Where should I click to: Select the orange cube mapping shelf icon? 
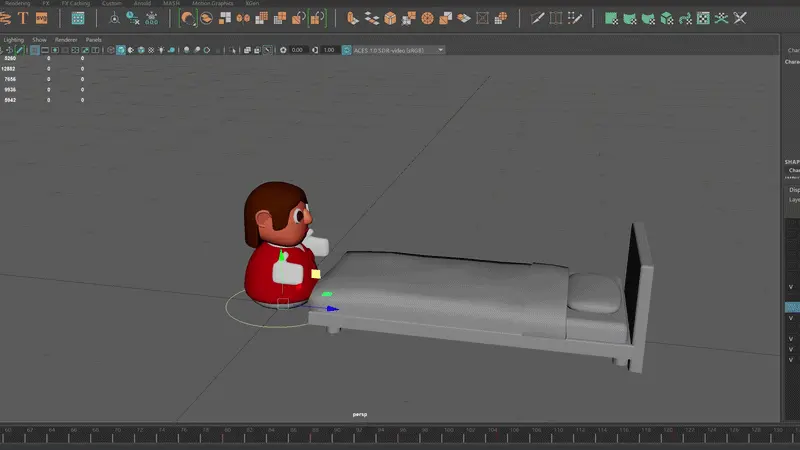pyautogui.click(x=390, y=18)
